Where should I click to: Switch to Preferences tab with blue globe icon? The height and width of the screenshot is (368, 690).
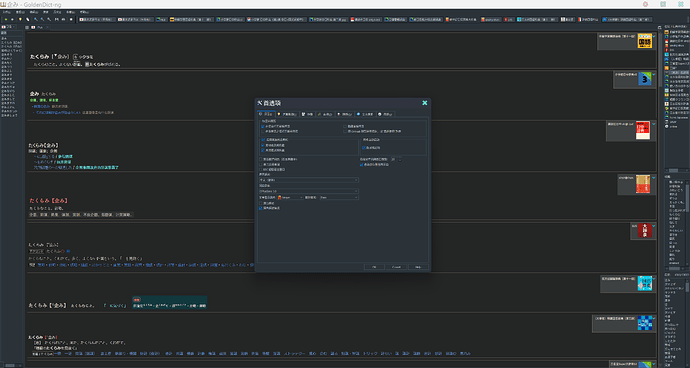(x=364, y=114)
